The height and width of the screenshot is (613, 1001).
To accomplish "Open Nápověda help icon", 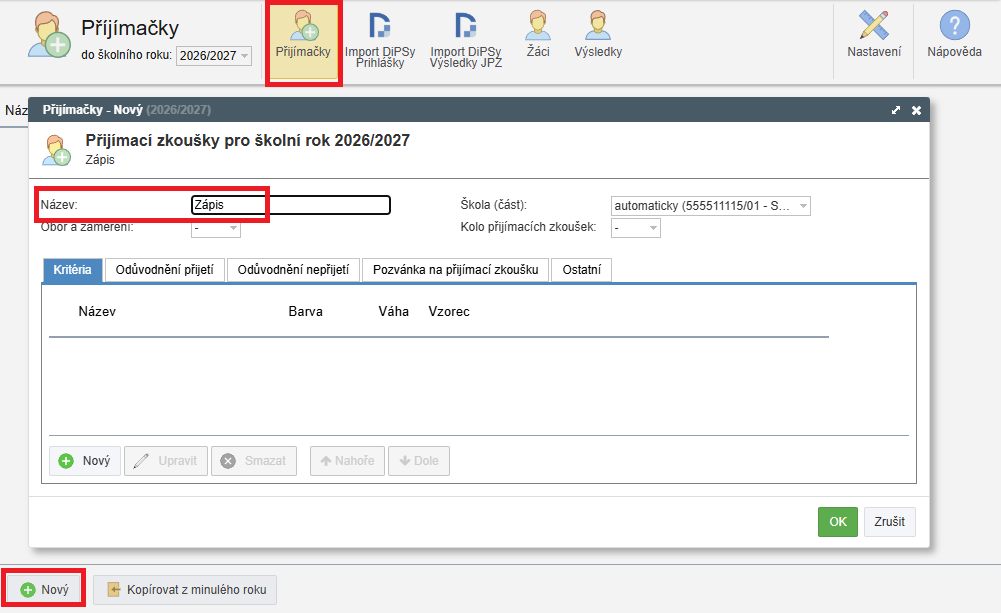I will tap(954, 35).
